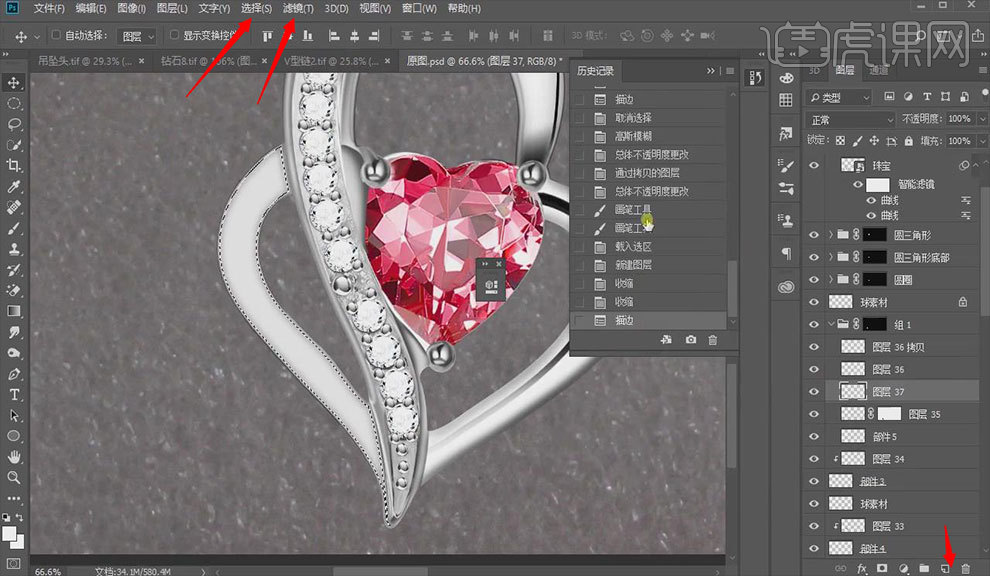Viewport: 990px width, 576px height.
Task: Select the Hand tool
Action: [x=15, y=457]
